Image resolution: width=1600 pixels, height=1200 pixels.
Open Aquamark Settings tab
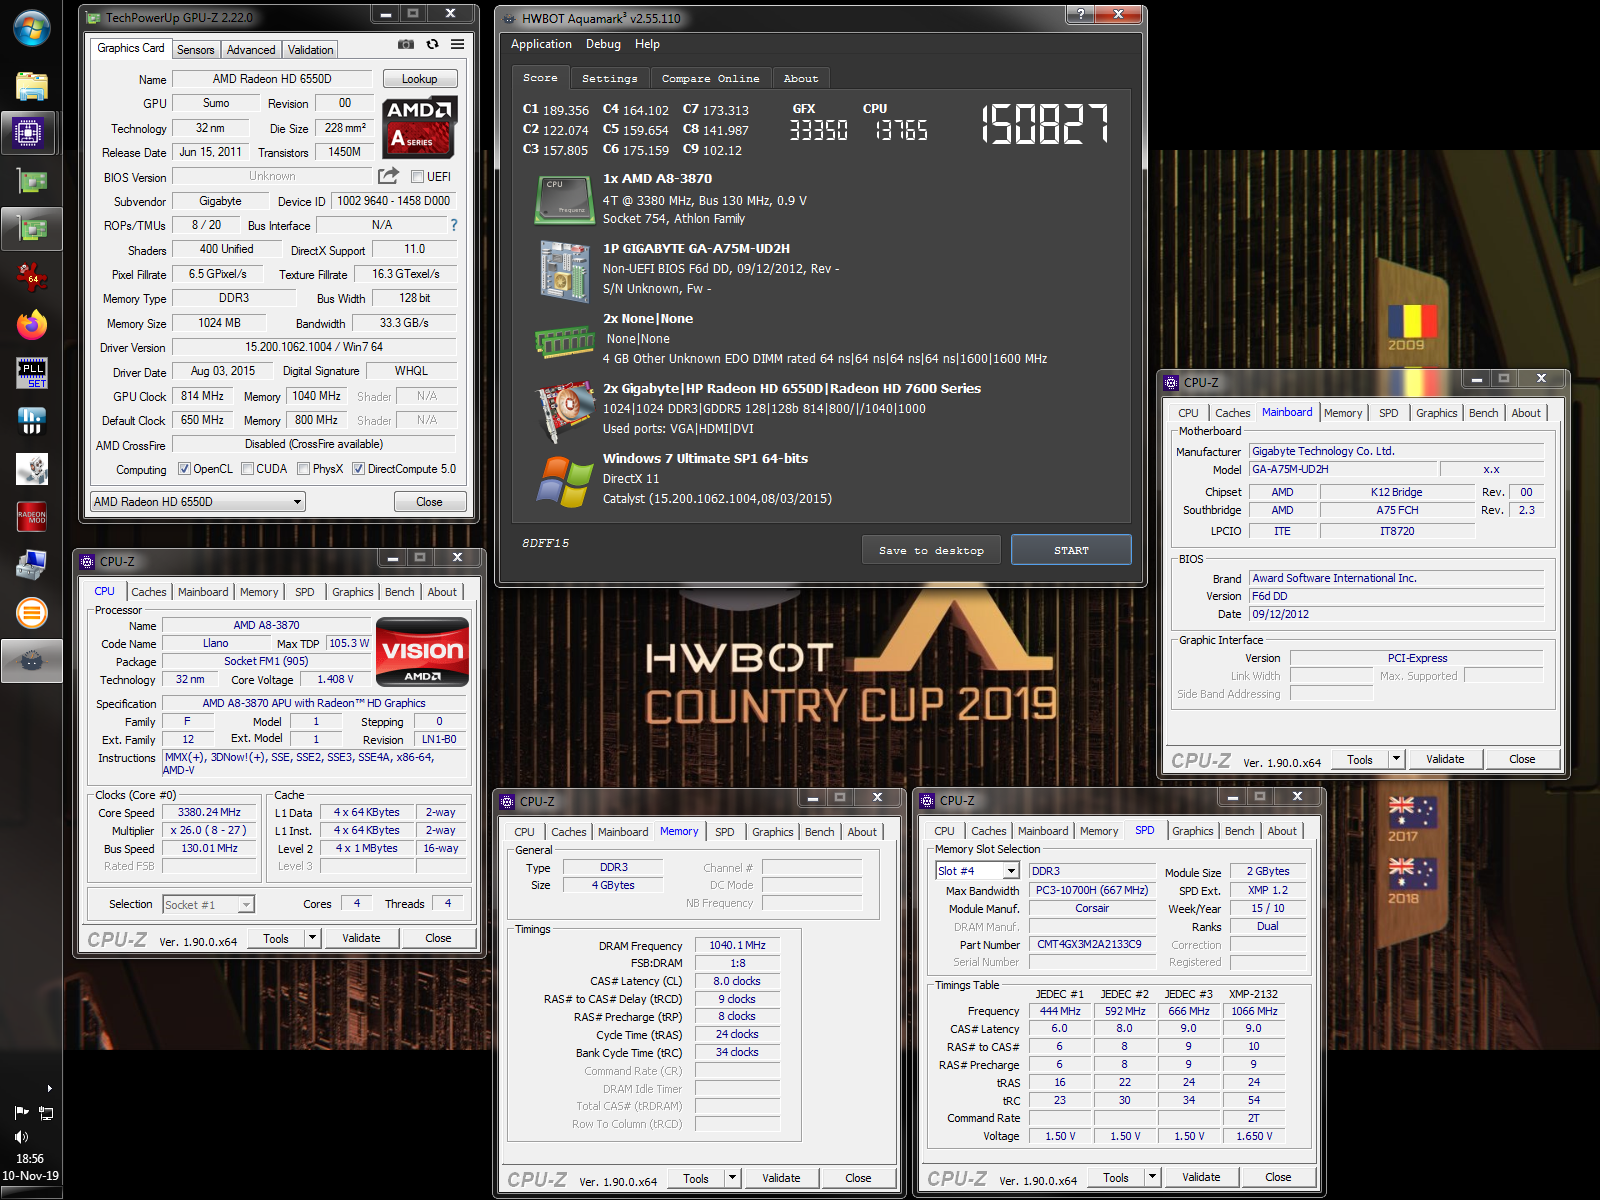pyautogui.click(x=609, y=78)
